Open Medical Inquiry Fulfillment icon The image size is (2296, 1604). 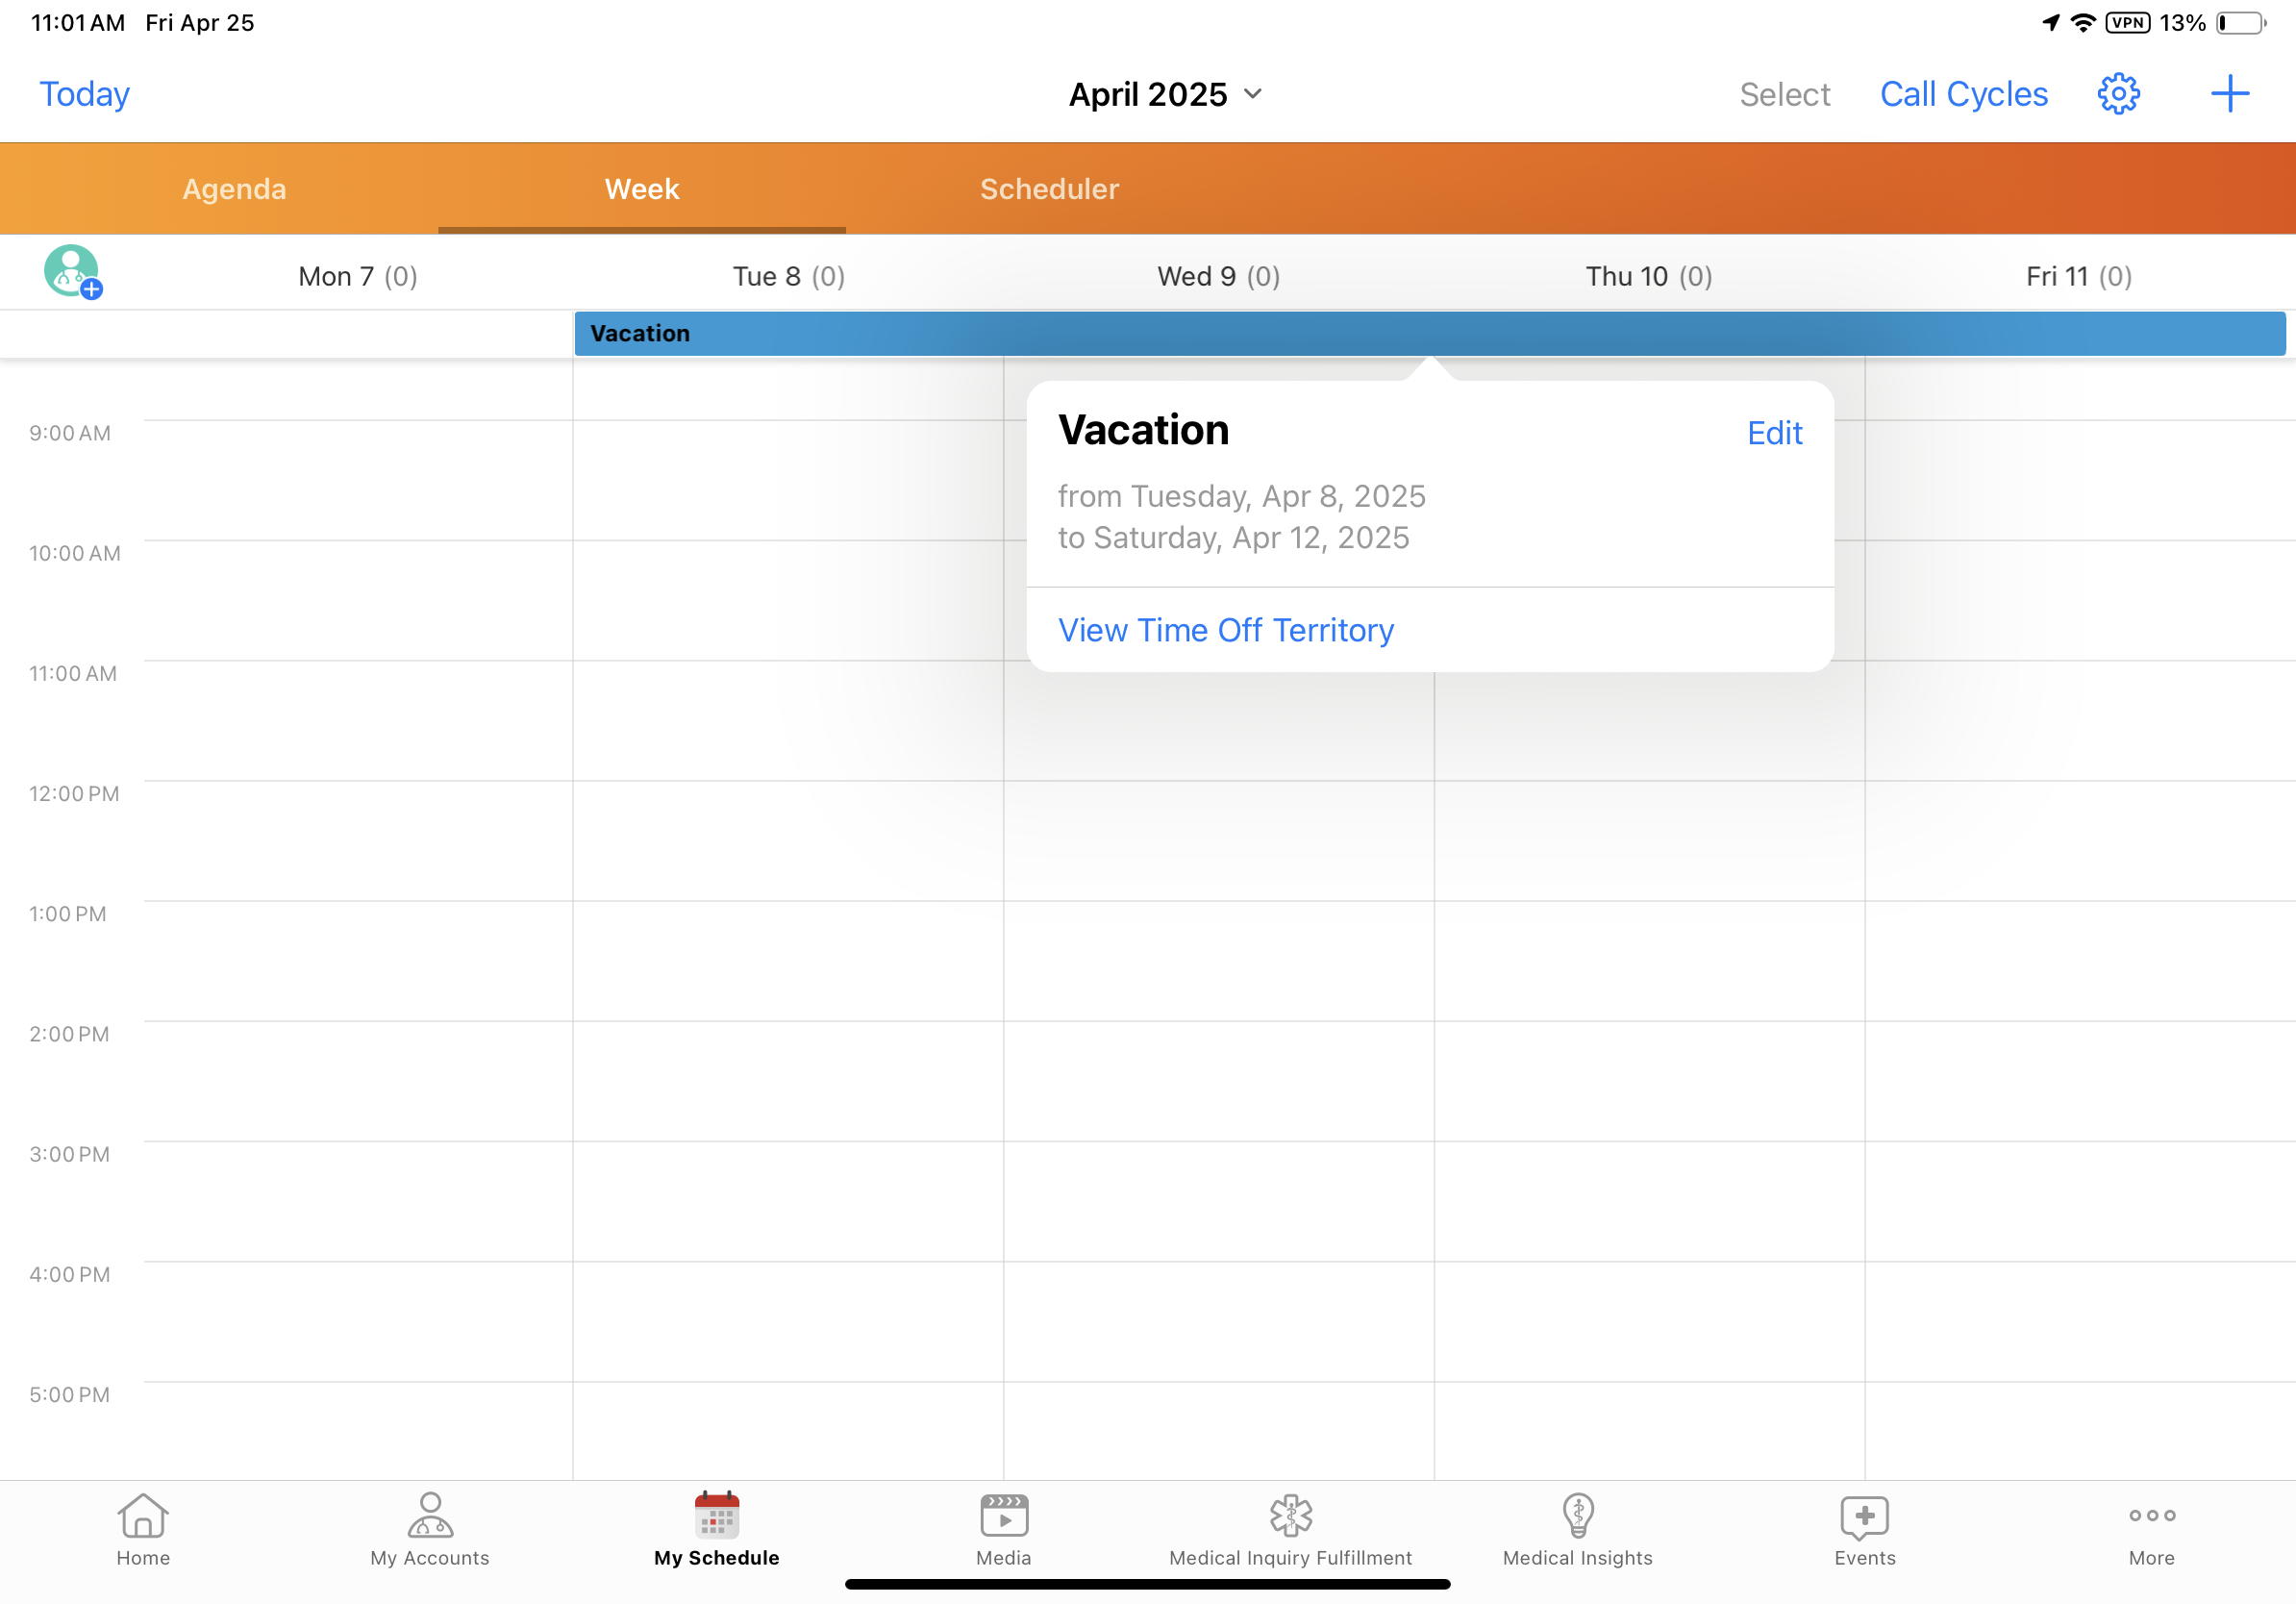pos(1290,1528)
